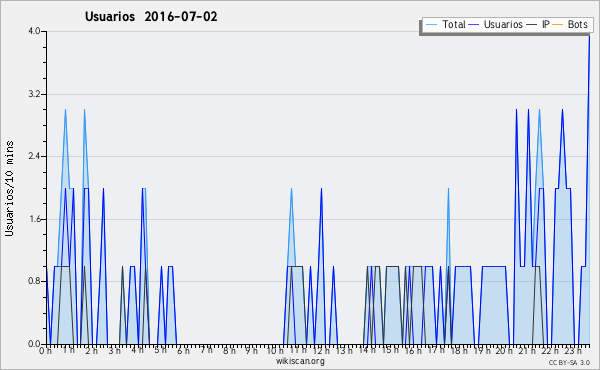Viewport: 600px width, 370px height.
Task: Select the 'Usuarios' legend entry
Action: click(503, 24)
